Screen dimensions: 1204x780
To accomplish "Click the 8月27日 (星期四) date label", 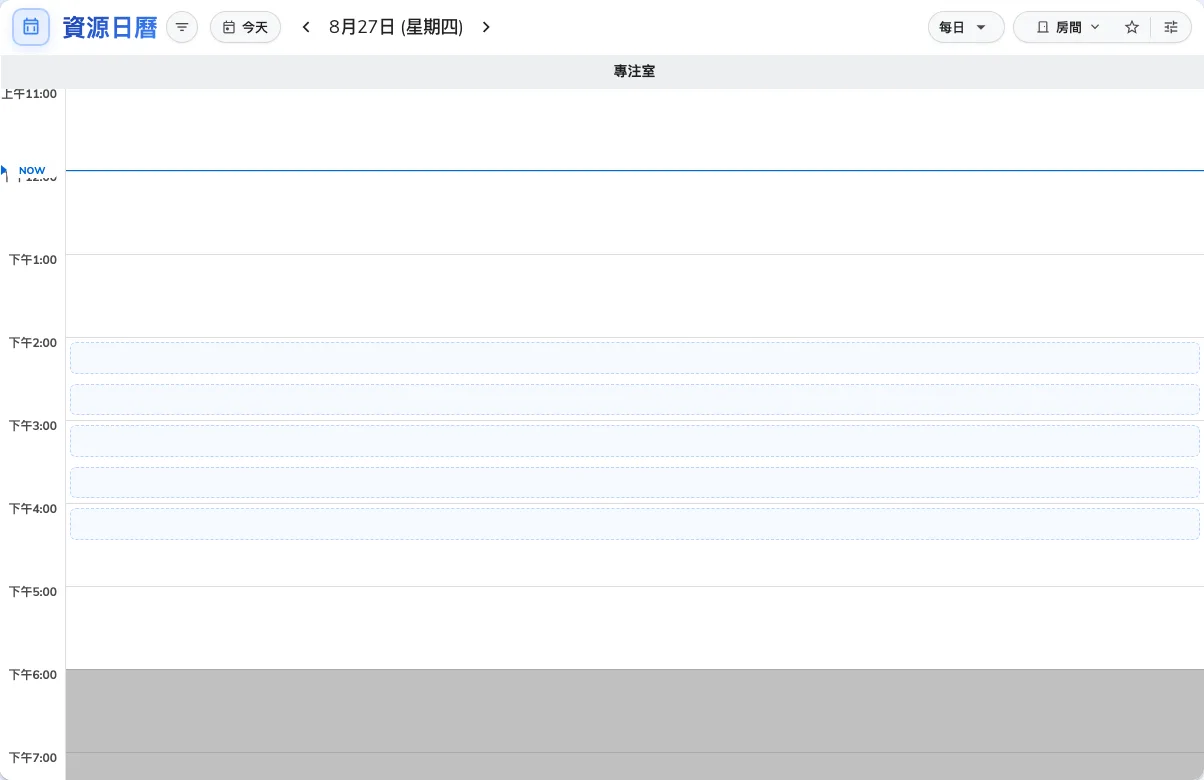I will pos(396,27).
